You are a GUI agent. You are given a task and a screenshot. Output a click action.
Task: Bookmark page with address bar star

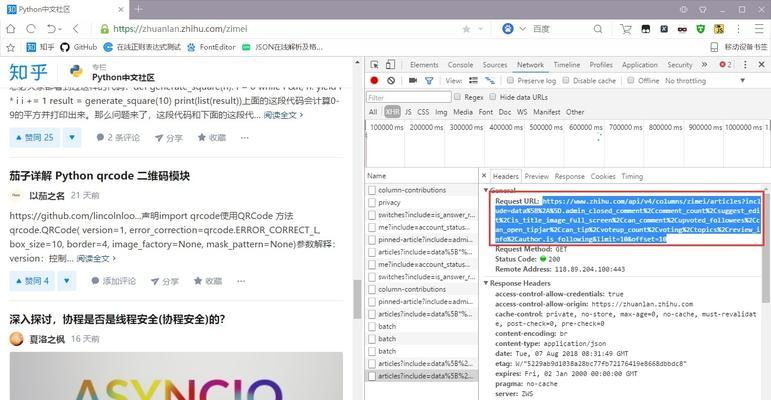466,30
